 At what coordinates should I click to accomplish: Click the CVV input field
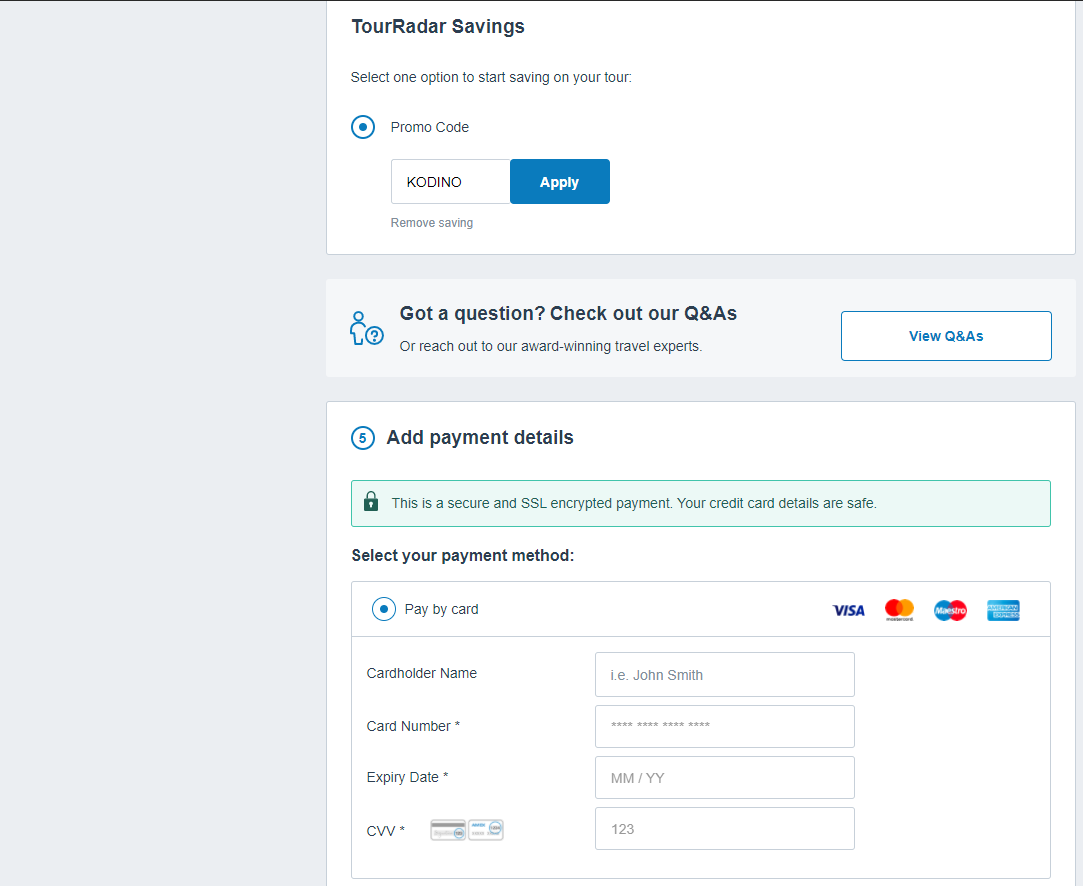point(725,829)
